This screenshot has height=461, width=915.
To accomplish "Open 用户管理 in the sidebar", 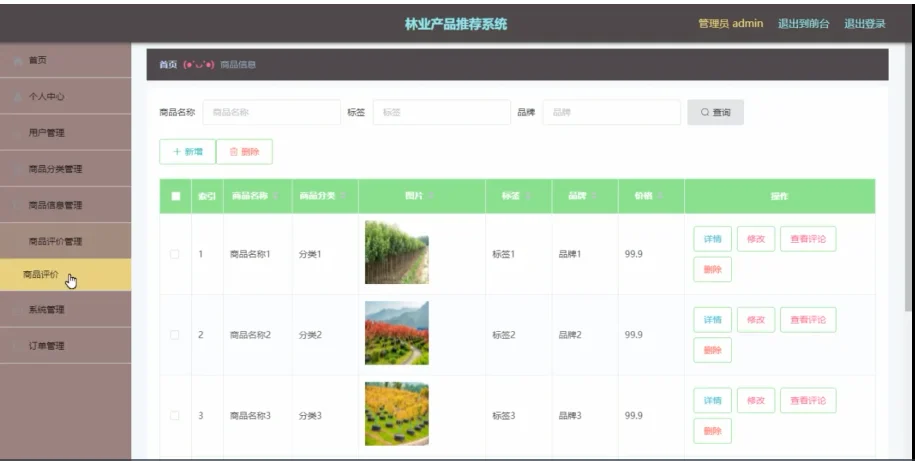I will pyautogui.click(x=65, y=133).
